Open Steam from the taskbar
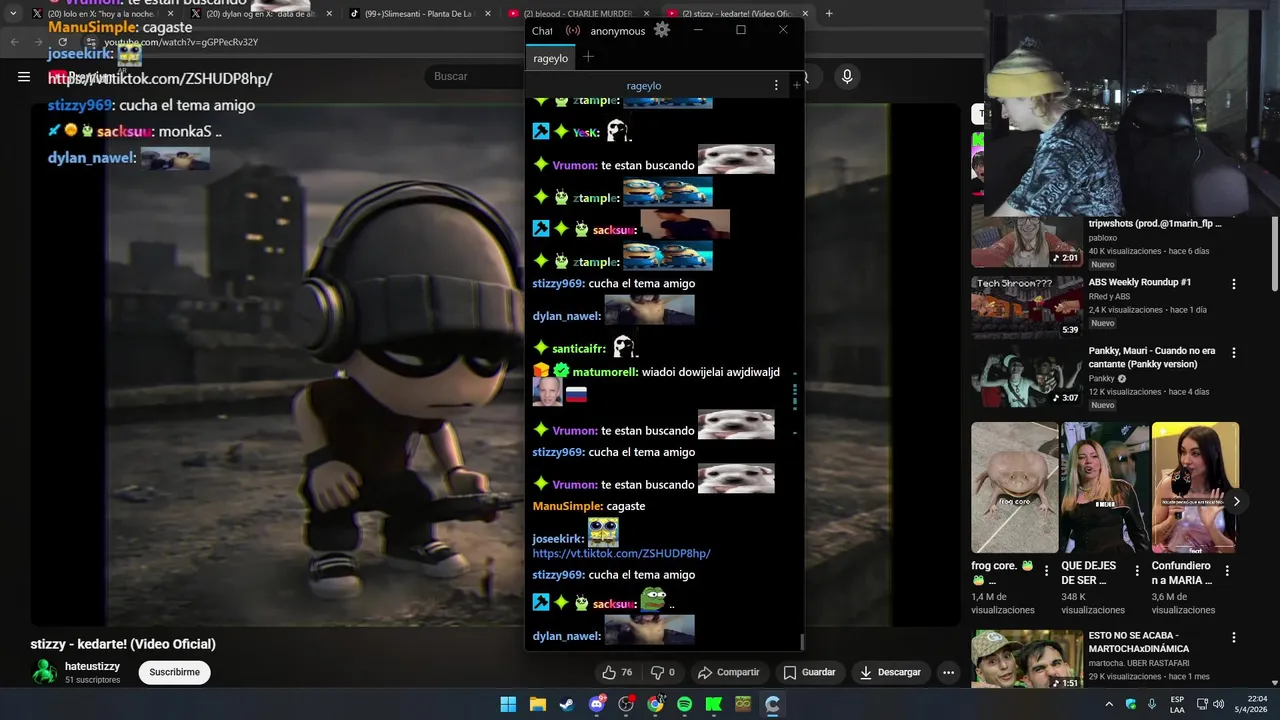Image resolution: width=1280 pixels, height=720 pixels. coord(566,704)
